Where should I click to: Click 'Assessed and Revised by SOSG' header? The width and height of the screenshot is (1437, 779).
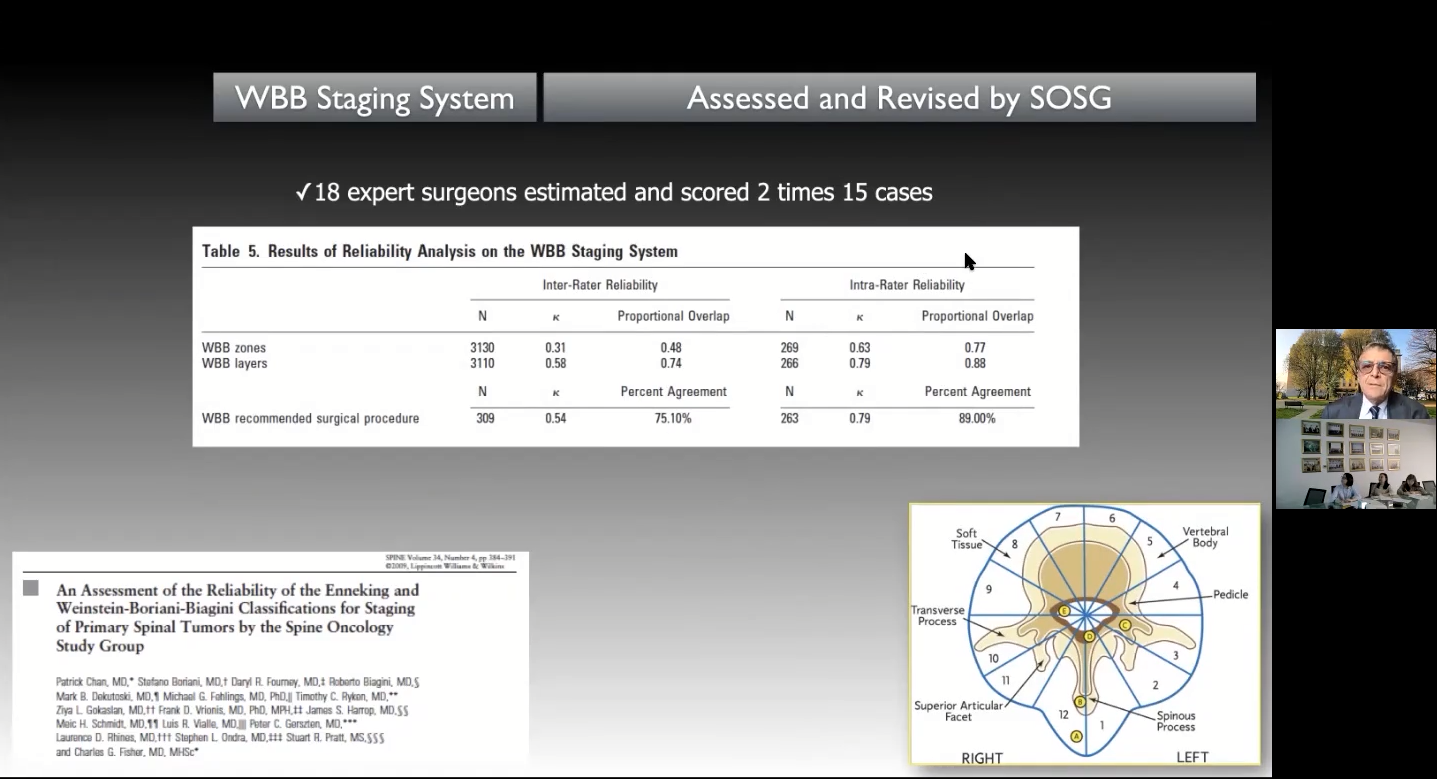(898, 98)
